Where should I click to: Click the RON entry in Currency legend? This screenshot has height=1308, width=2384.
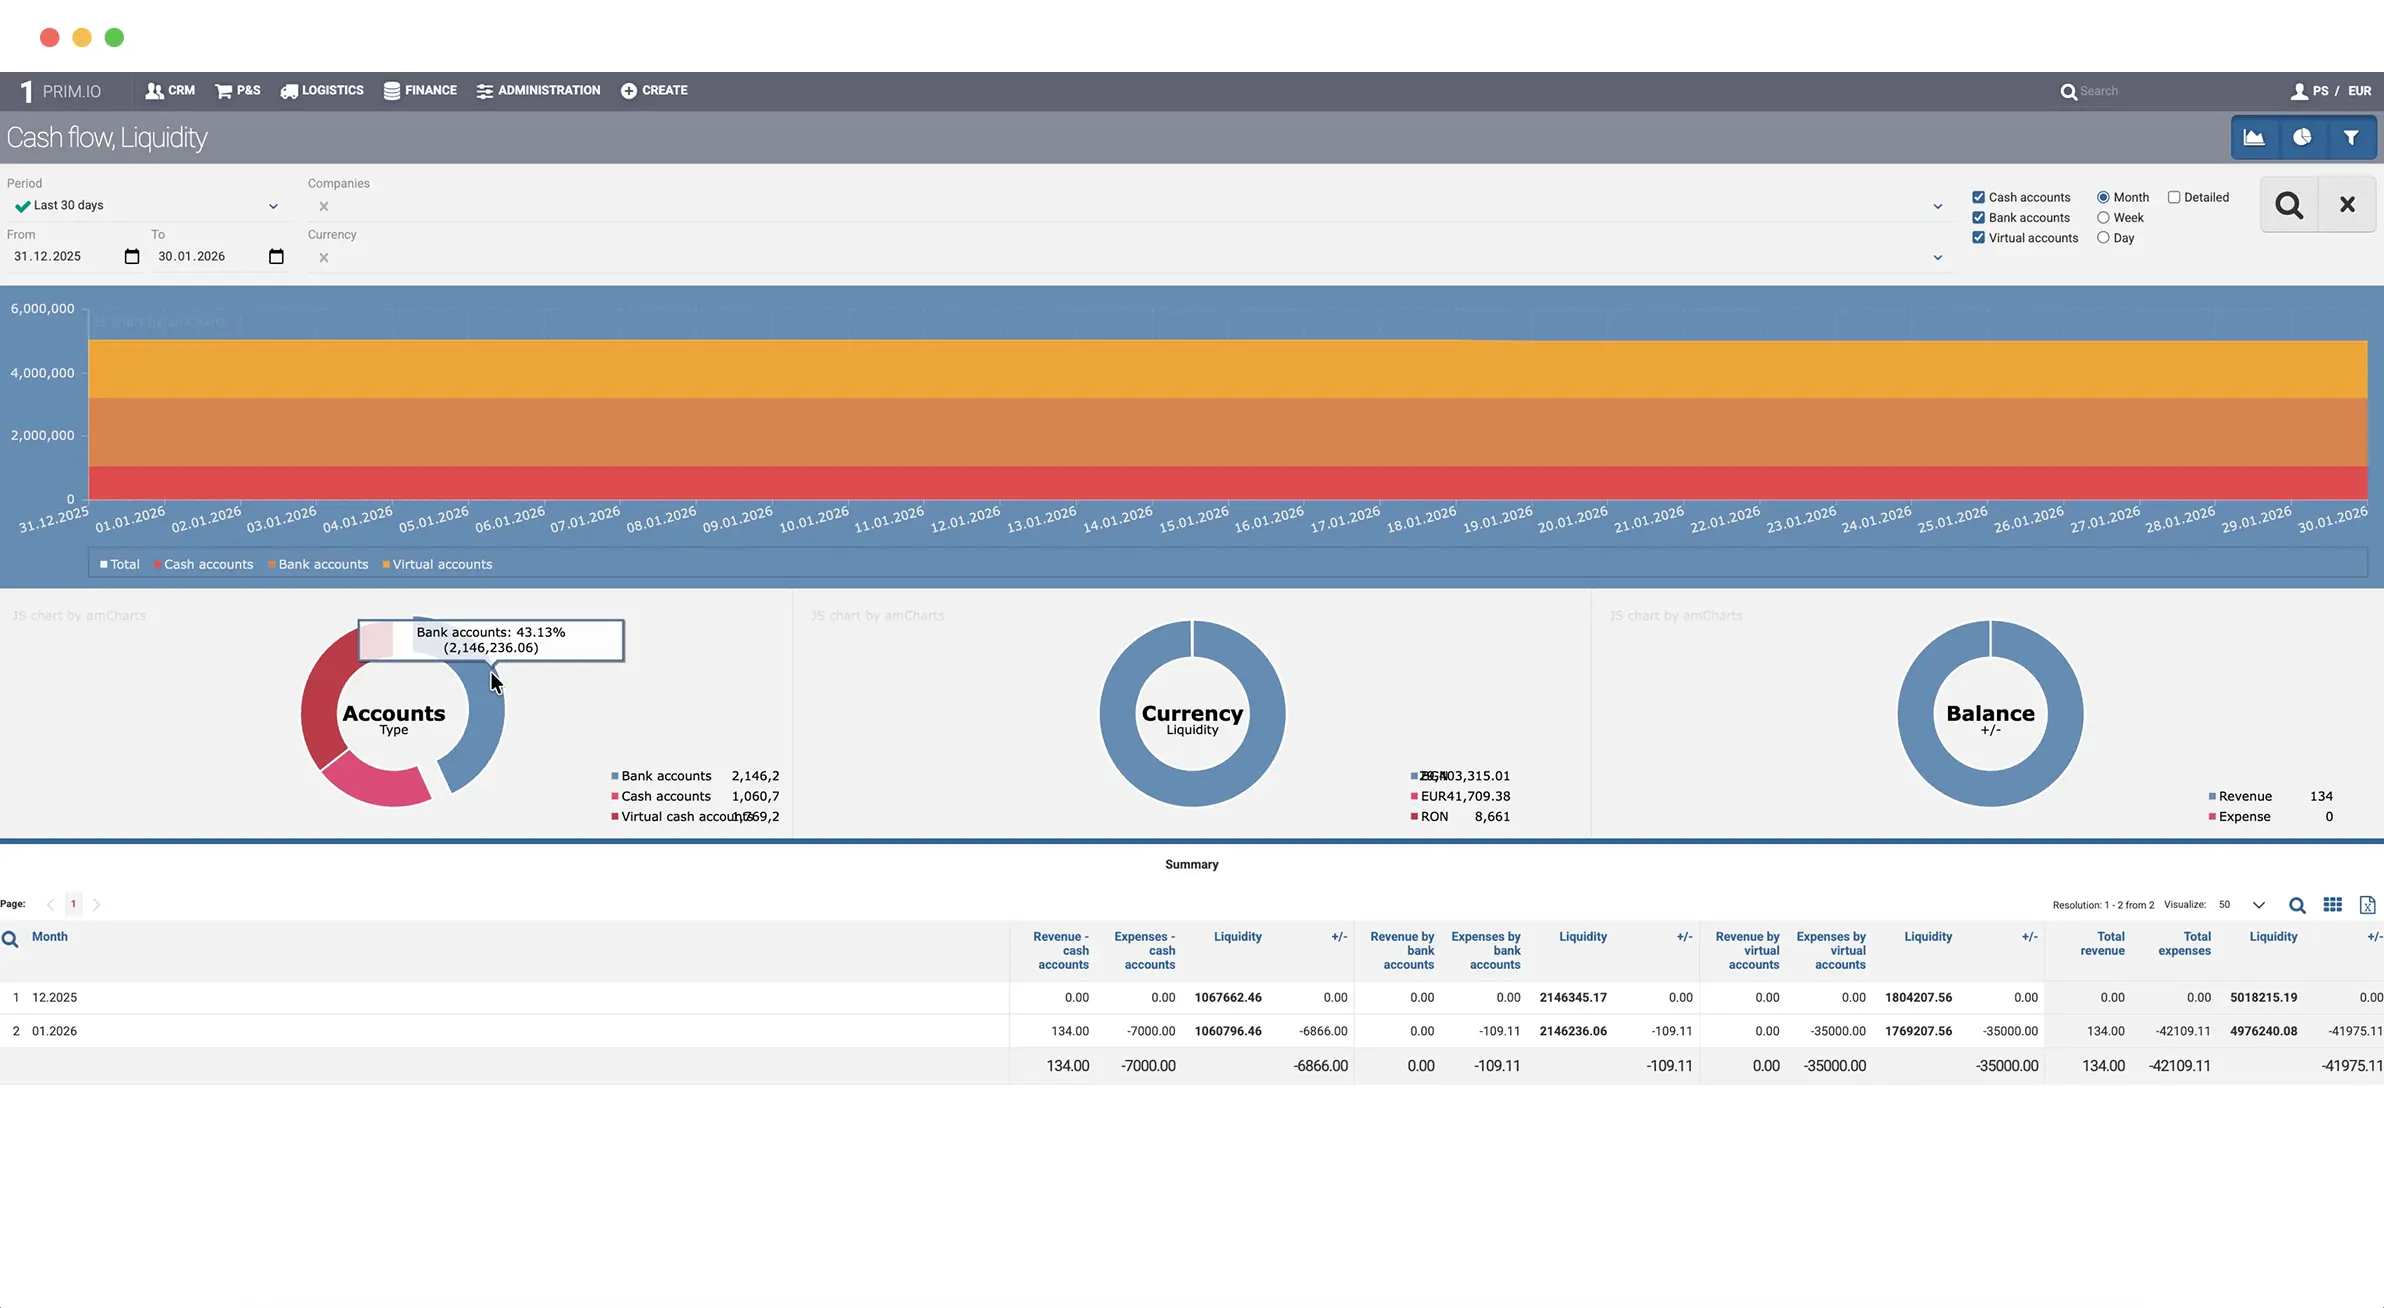pos(1460,817)
